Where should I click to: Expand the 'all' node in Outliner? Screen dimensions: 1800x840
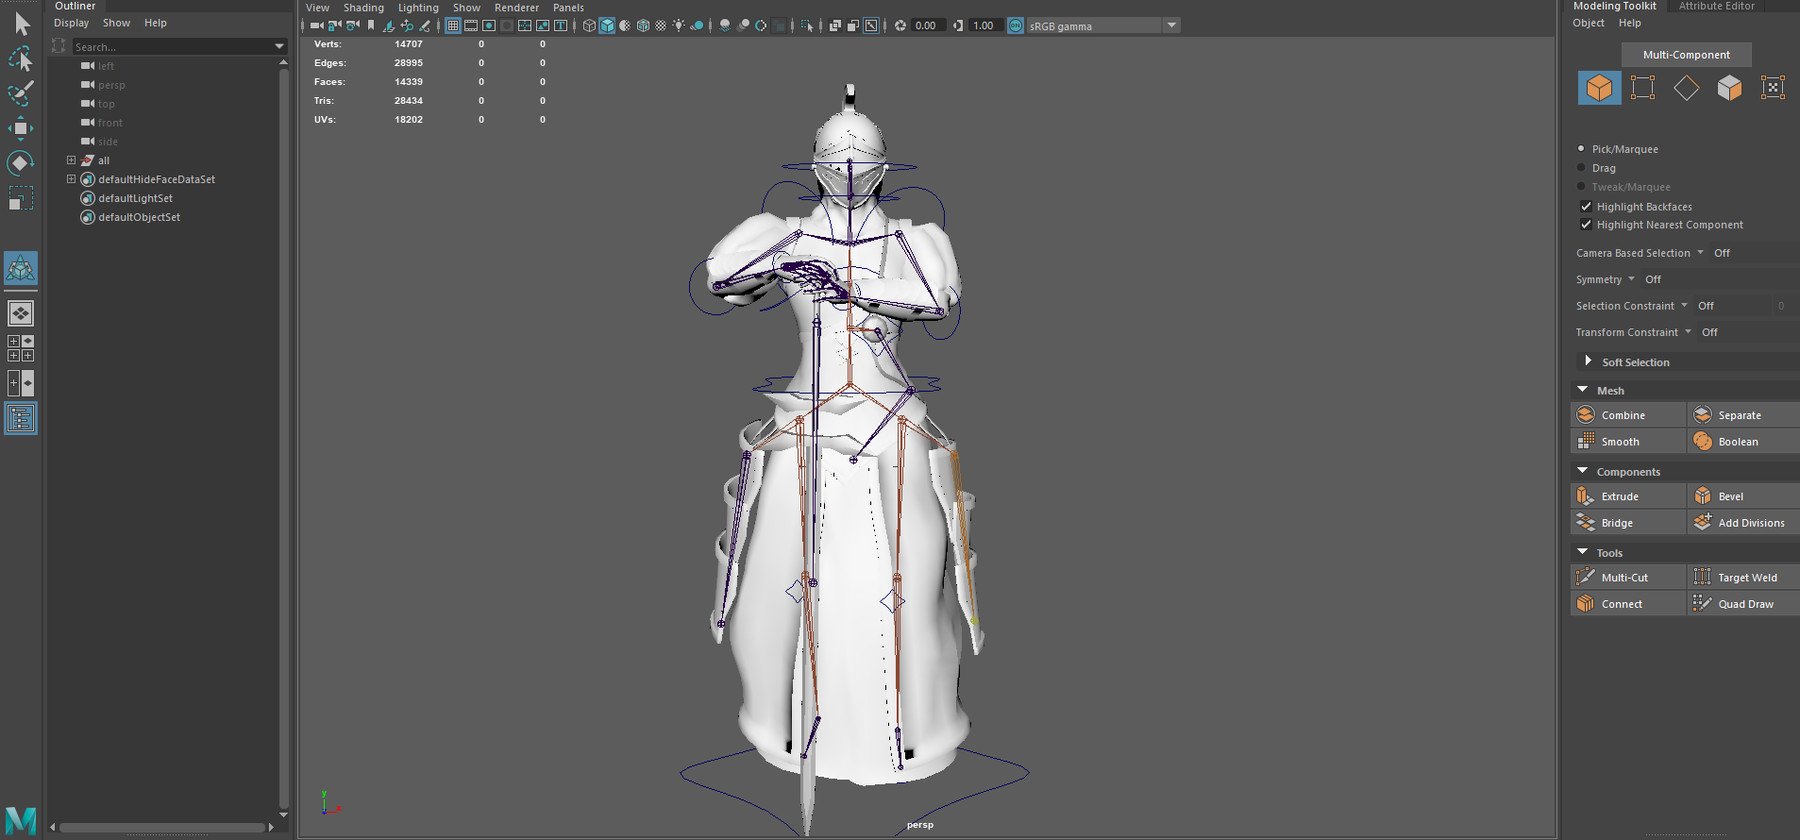[71, 160]
